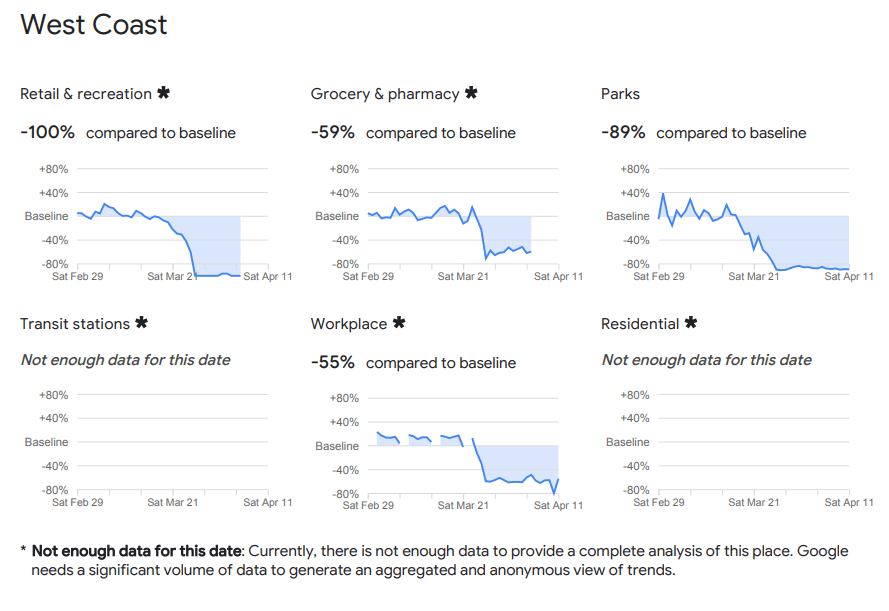Image resolution: width=889 pixels, height=611 pixels.
Task: Select the West Coast page title
Action: (94, 25)
